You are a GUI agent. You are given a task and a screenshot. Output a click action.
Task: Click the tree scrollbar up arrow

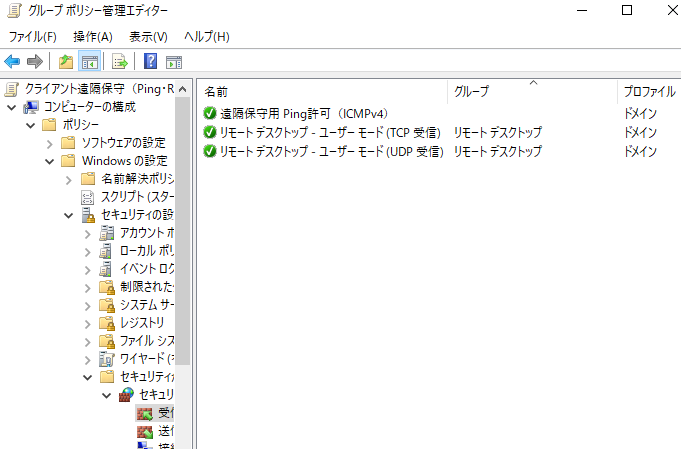coord(183,89)
